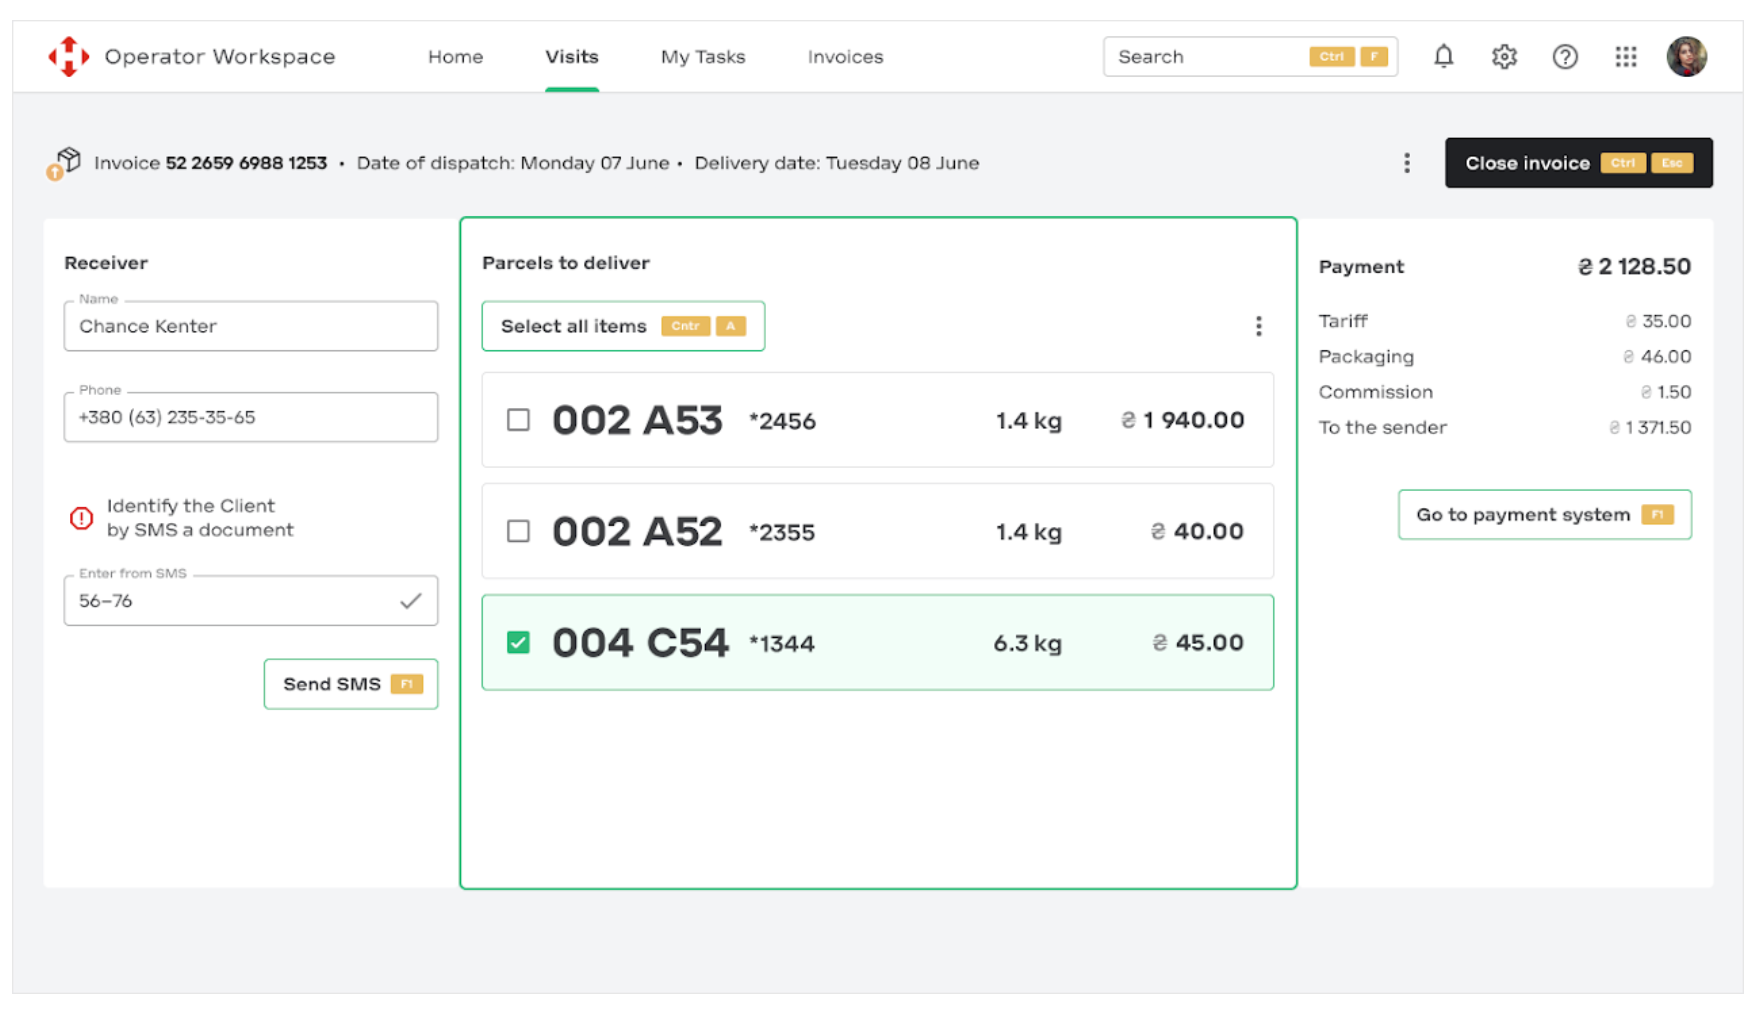Click the receiver Phone field
Image resolution: width=1756 pixels, height=1012 pixels.
(x=251, y=417)
